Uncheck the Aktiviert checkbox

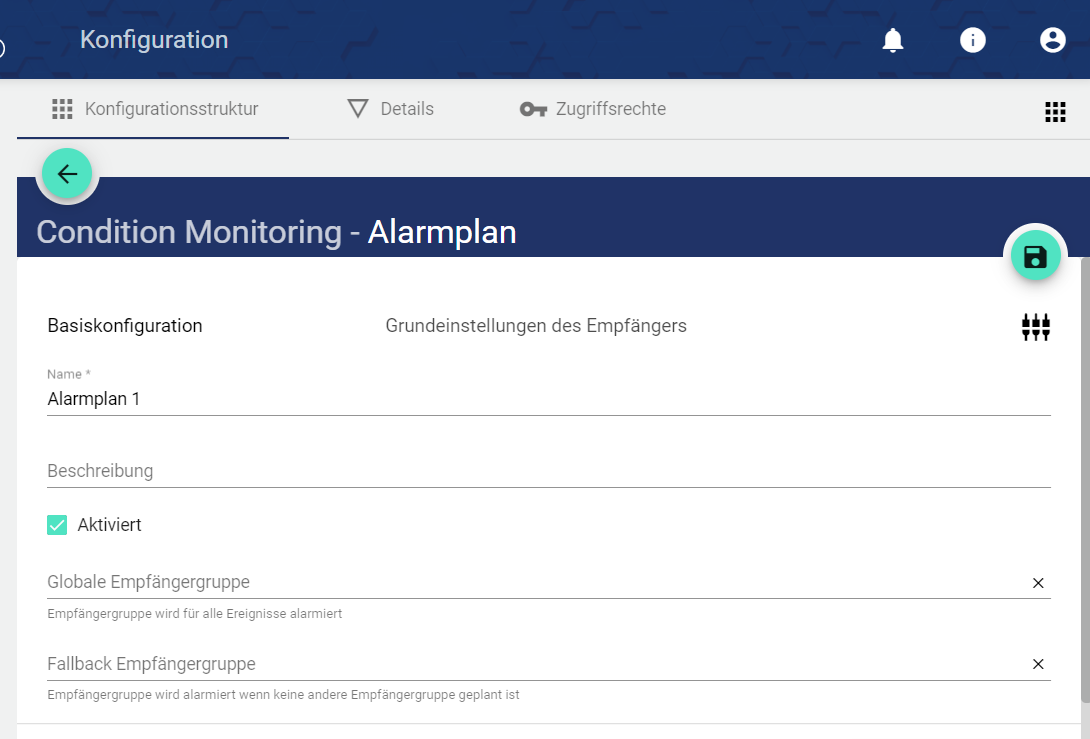pyautogui.click(x=57, y=525)
